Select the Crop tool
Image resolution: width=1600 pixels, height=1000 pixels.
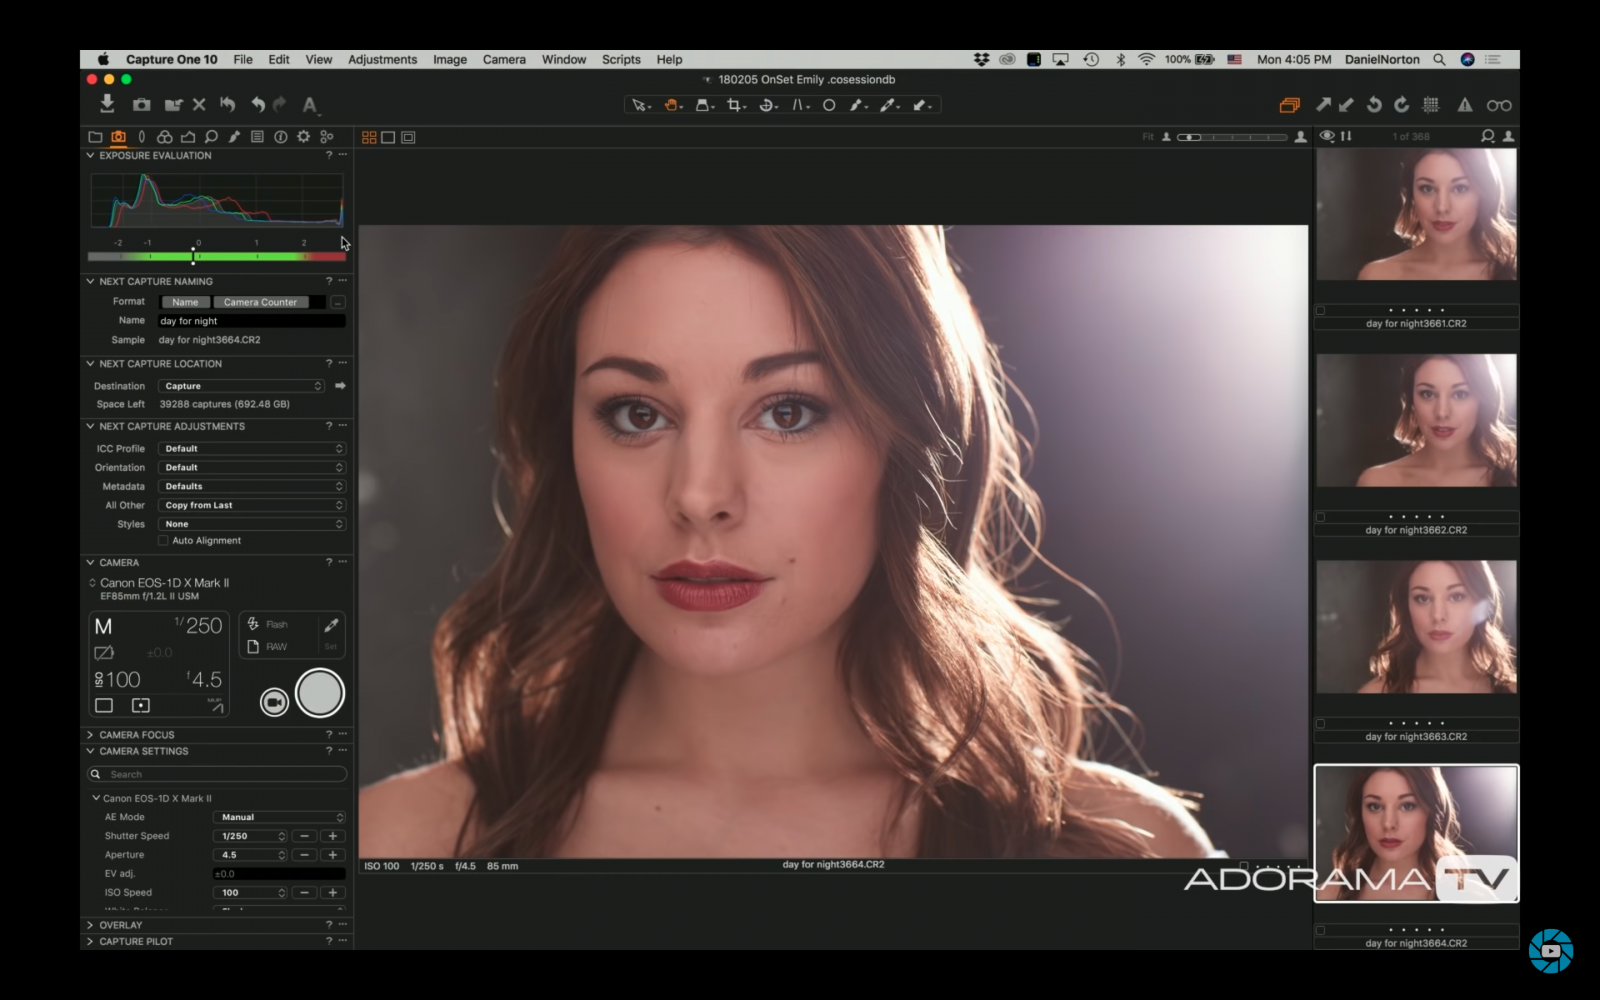pyautogui.click(x=736, y=104)
